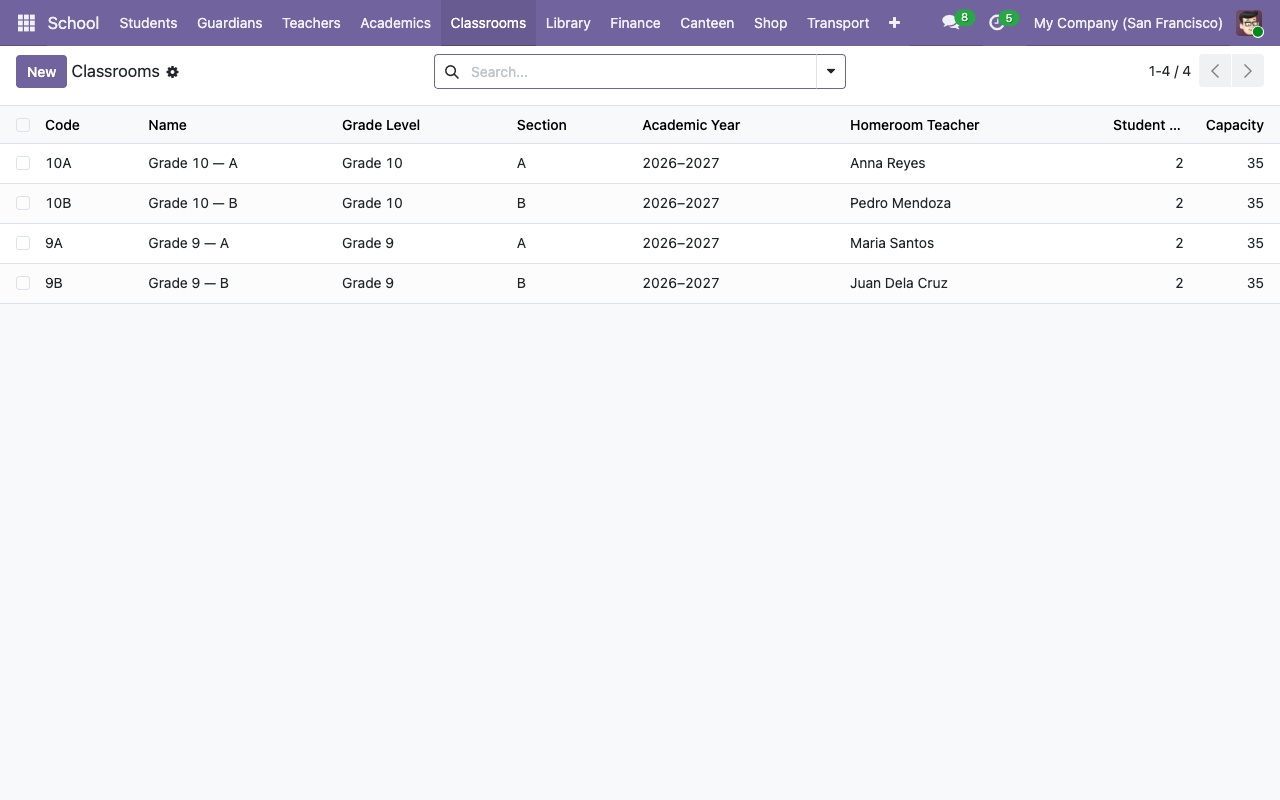Open the Transport menu

(x=838, y=23)
